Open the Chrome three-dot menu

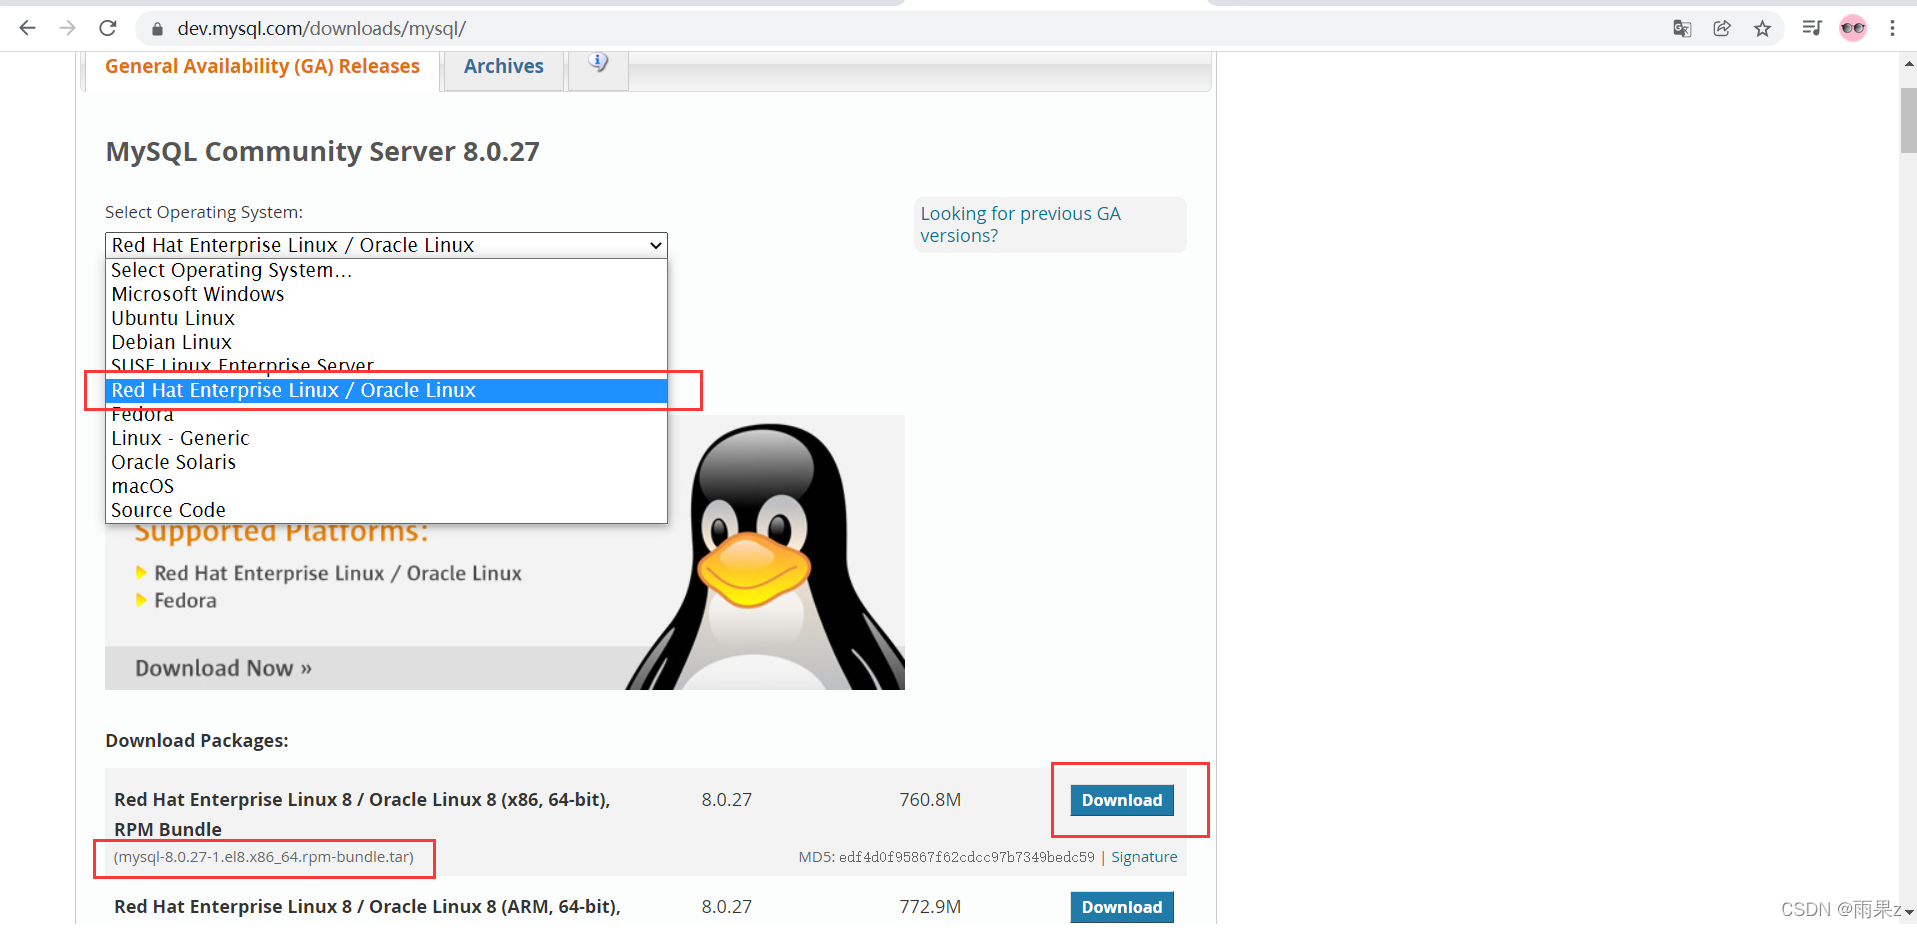click(1892, 28)
